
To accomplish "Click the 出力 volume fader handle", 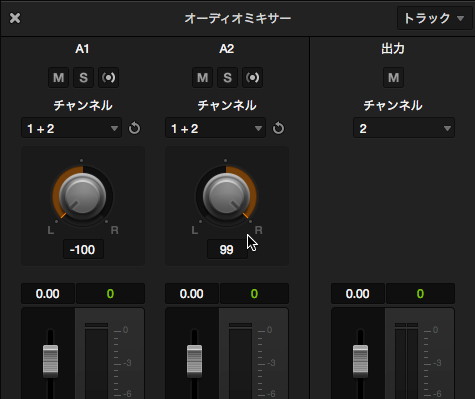I will tap(360, 362).
